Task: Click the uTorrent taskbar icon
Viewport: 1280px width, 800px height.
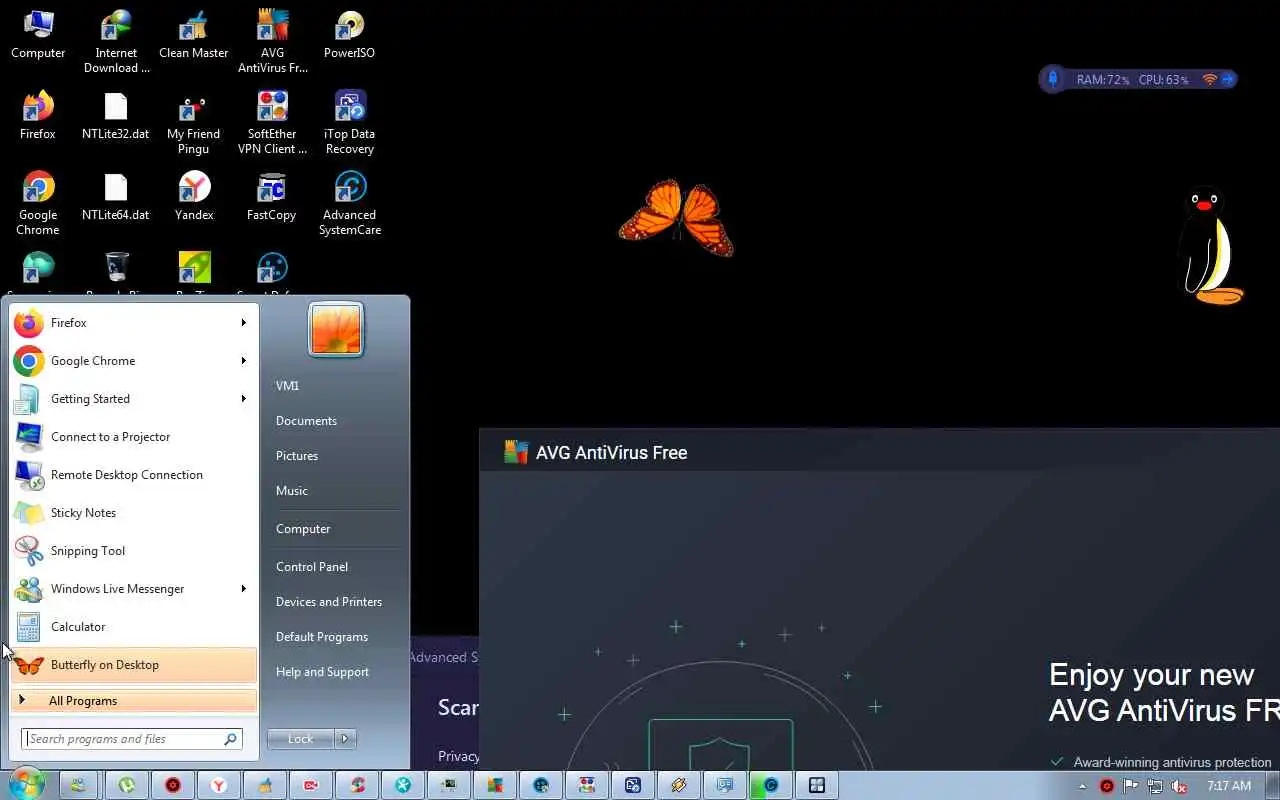Action: (x=127, y=785)
